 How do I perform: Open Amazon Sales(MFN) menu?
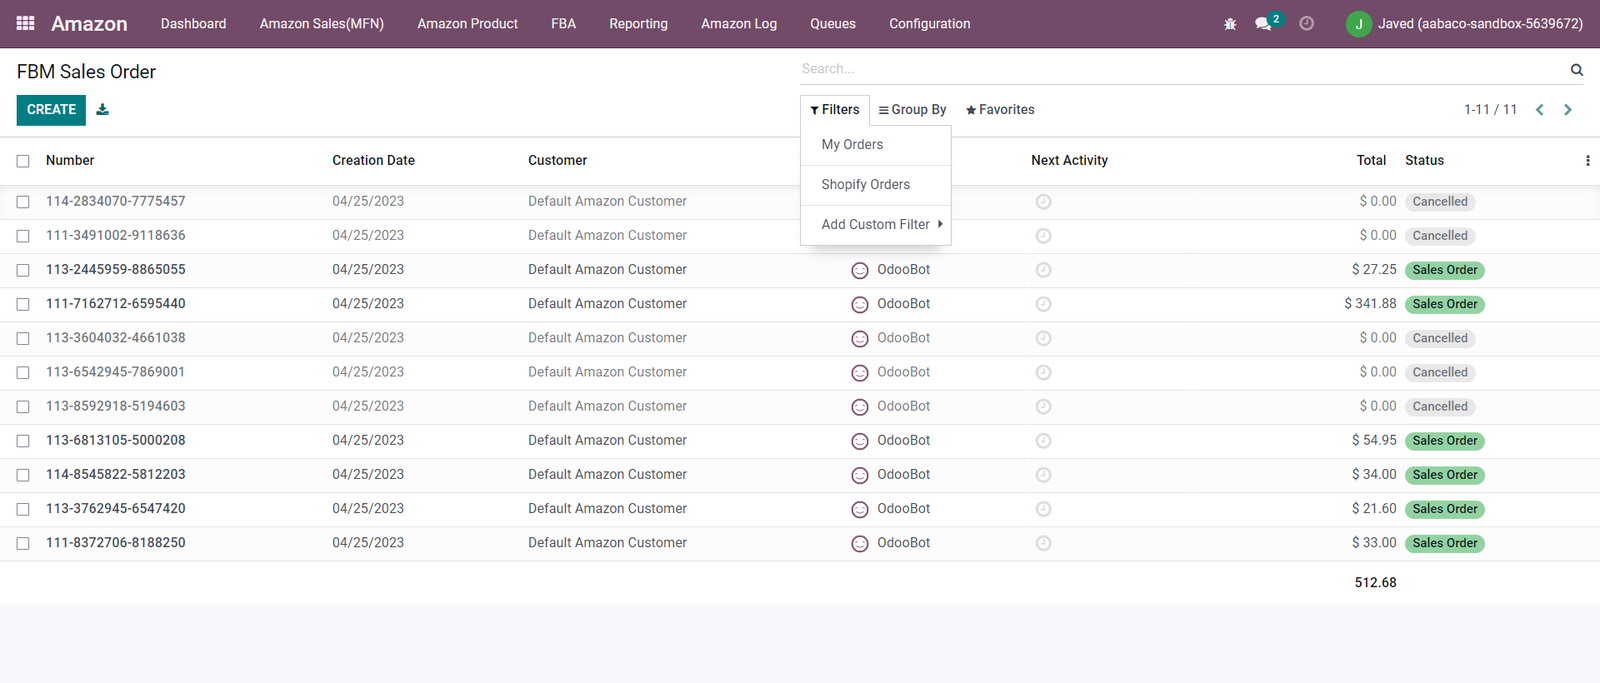(322, 24)
